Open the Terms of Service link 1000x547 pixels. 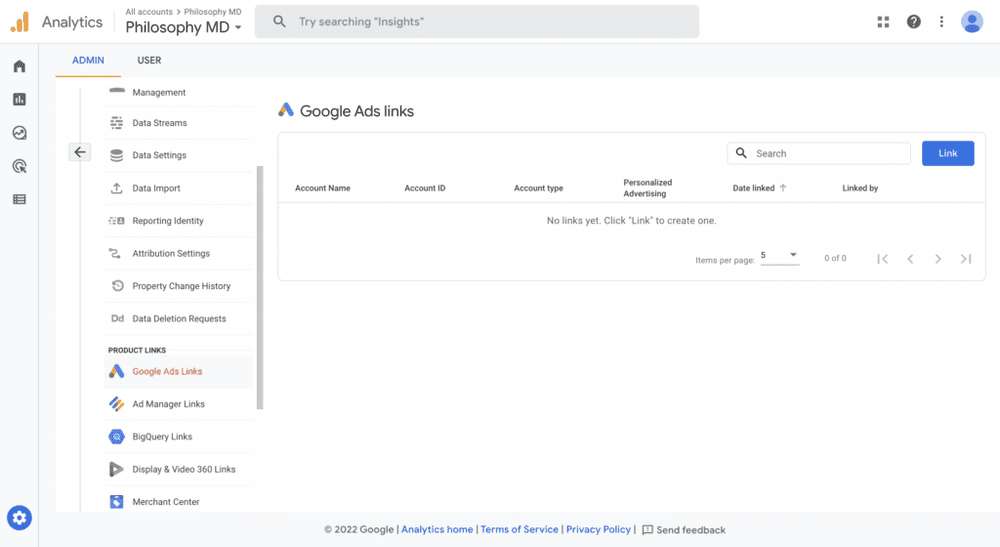coord(519,529)
